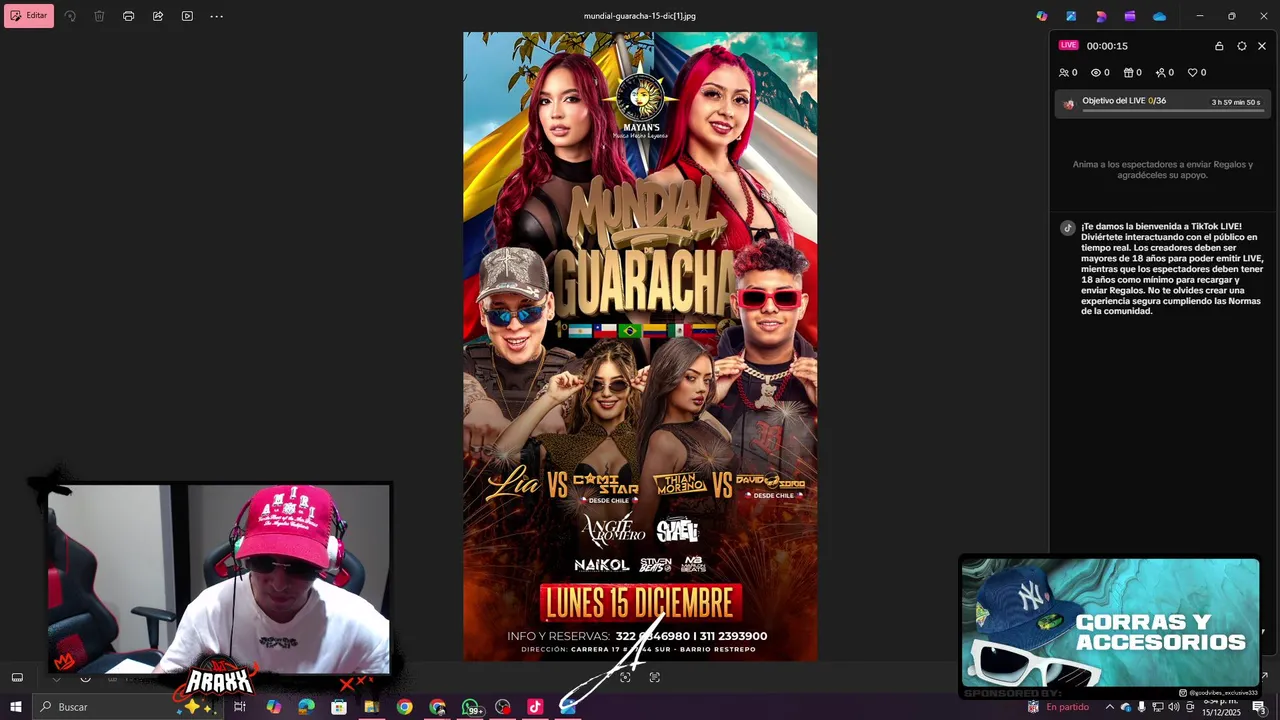Click the red LIVE badge

1069,45
